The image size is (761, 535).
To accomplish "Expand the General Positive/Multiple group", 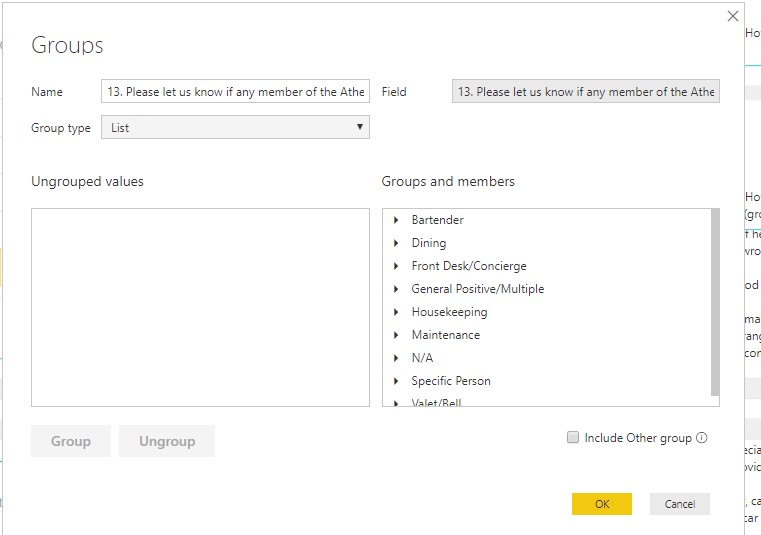I will pos(396,289).
